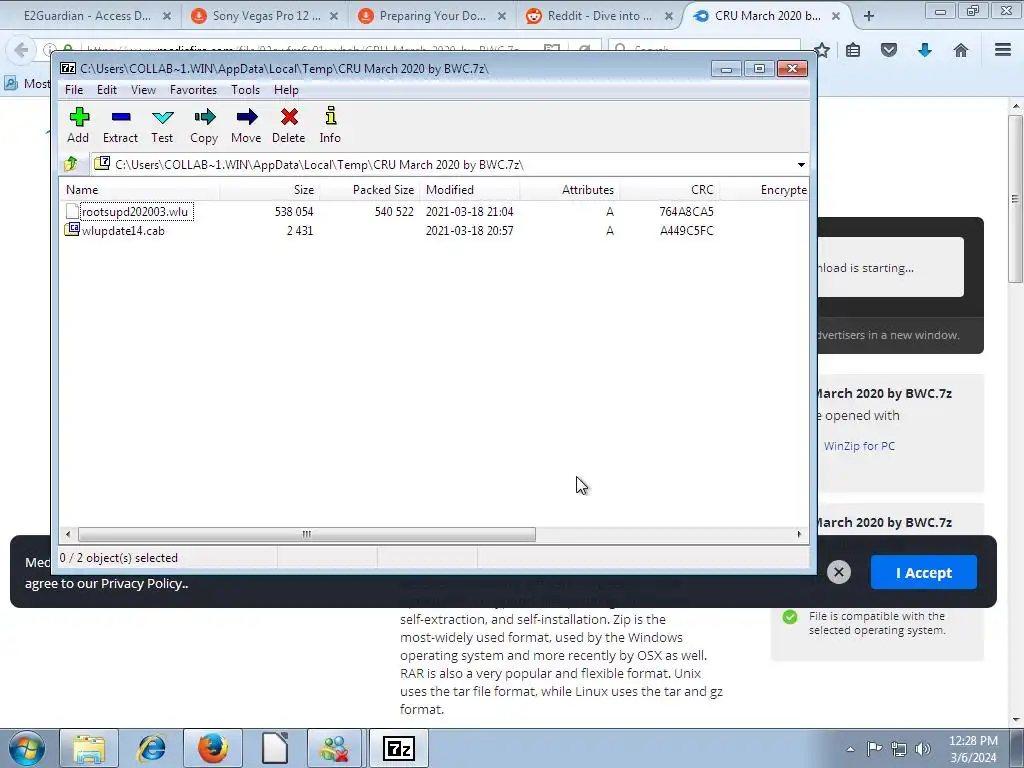Open the Tools menu

246,90
